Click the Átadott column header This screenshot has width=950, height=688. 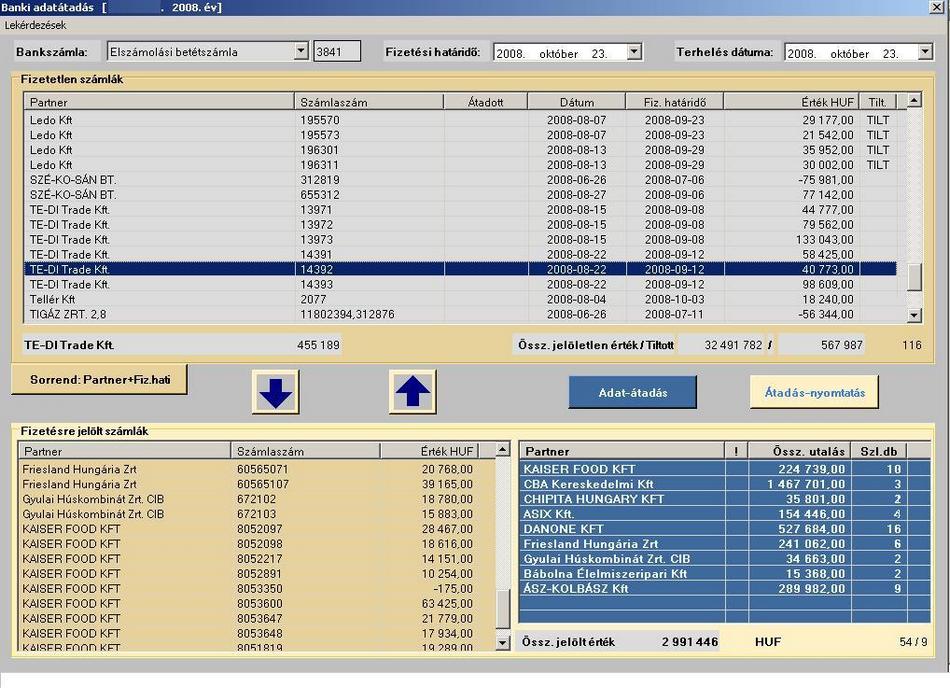[486, 102]
